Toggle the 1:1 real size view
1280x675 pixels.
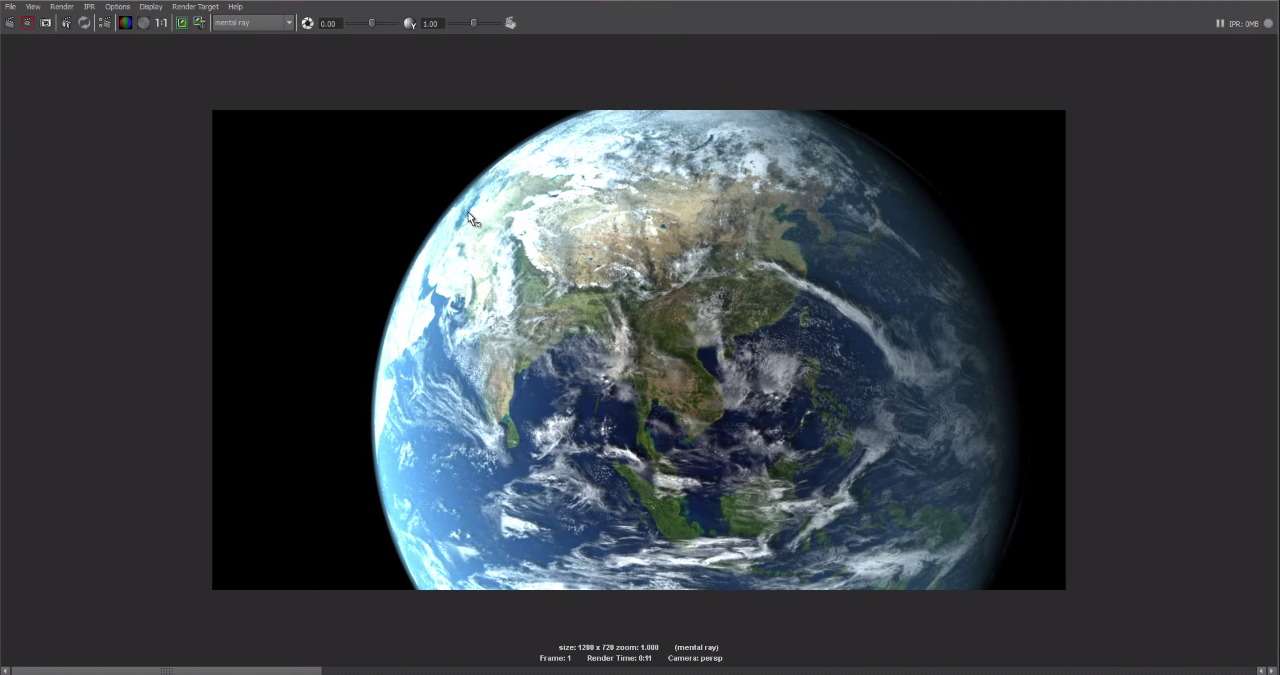tap(161, 23)
